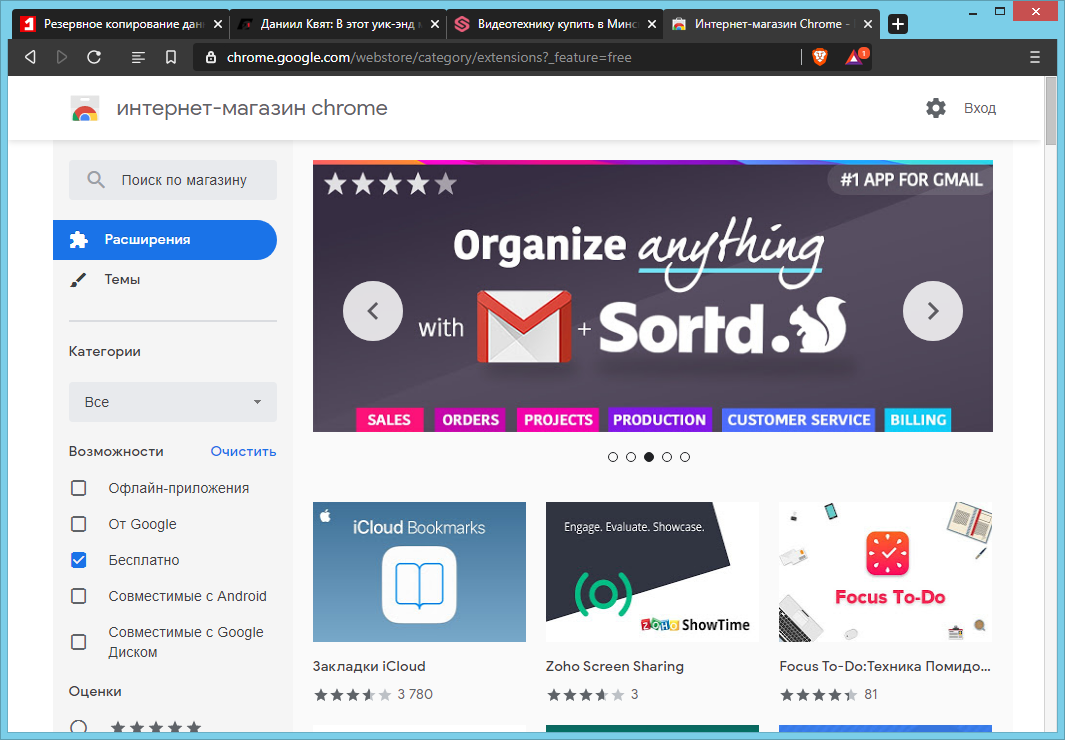
Task: Close the Даниил Квят tab
Action: coord(435,24)
